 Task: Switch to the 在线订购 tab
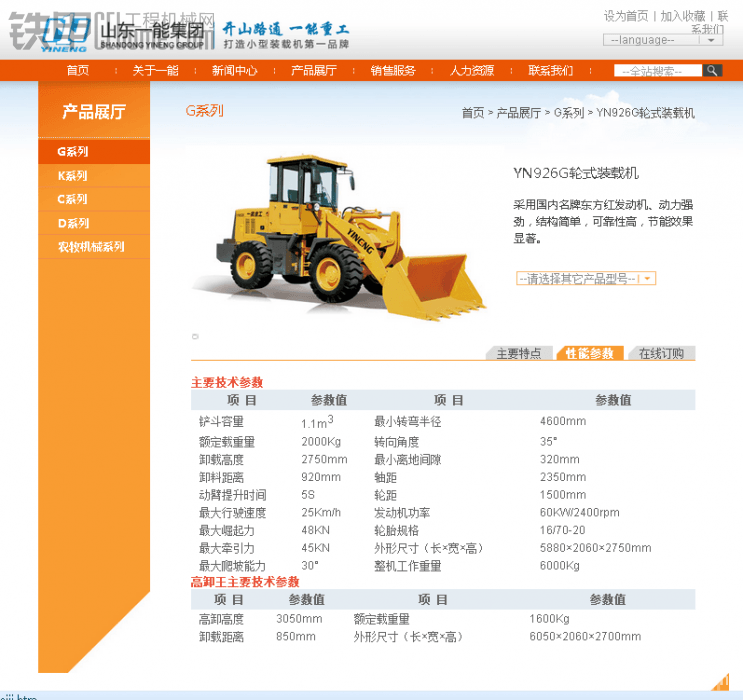(661, 354)
